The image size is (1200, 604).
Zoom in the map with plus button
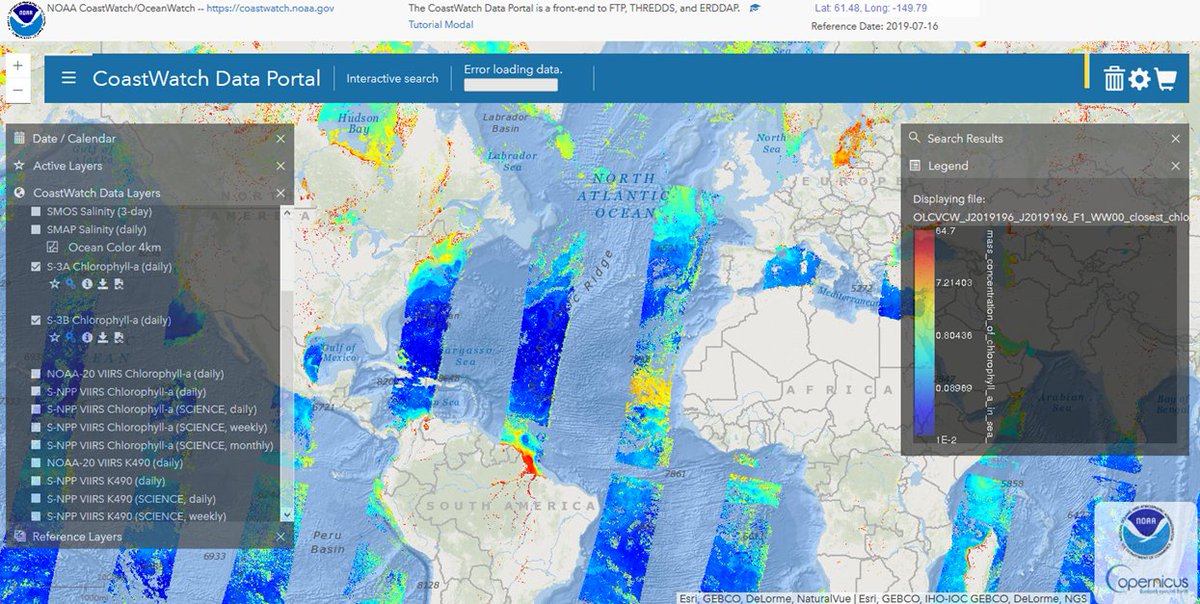pyautogui.click(x=18, y=65)
